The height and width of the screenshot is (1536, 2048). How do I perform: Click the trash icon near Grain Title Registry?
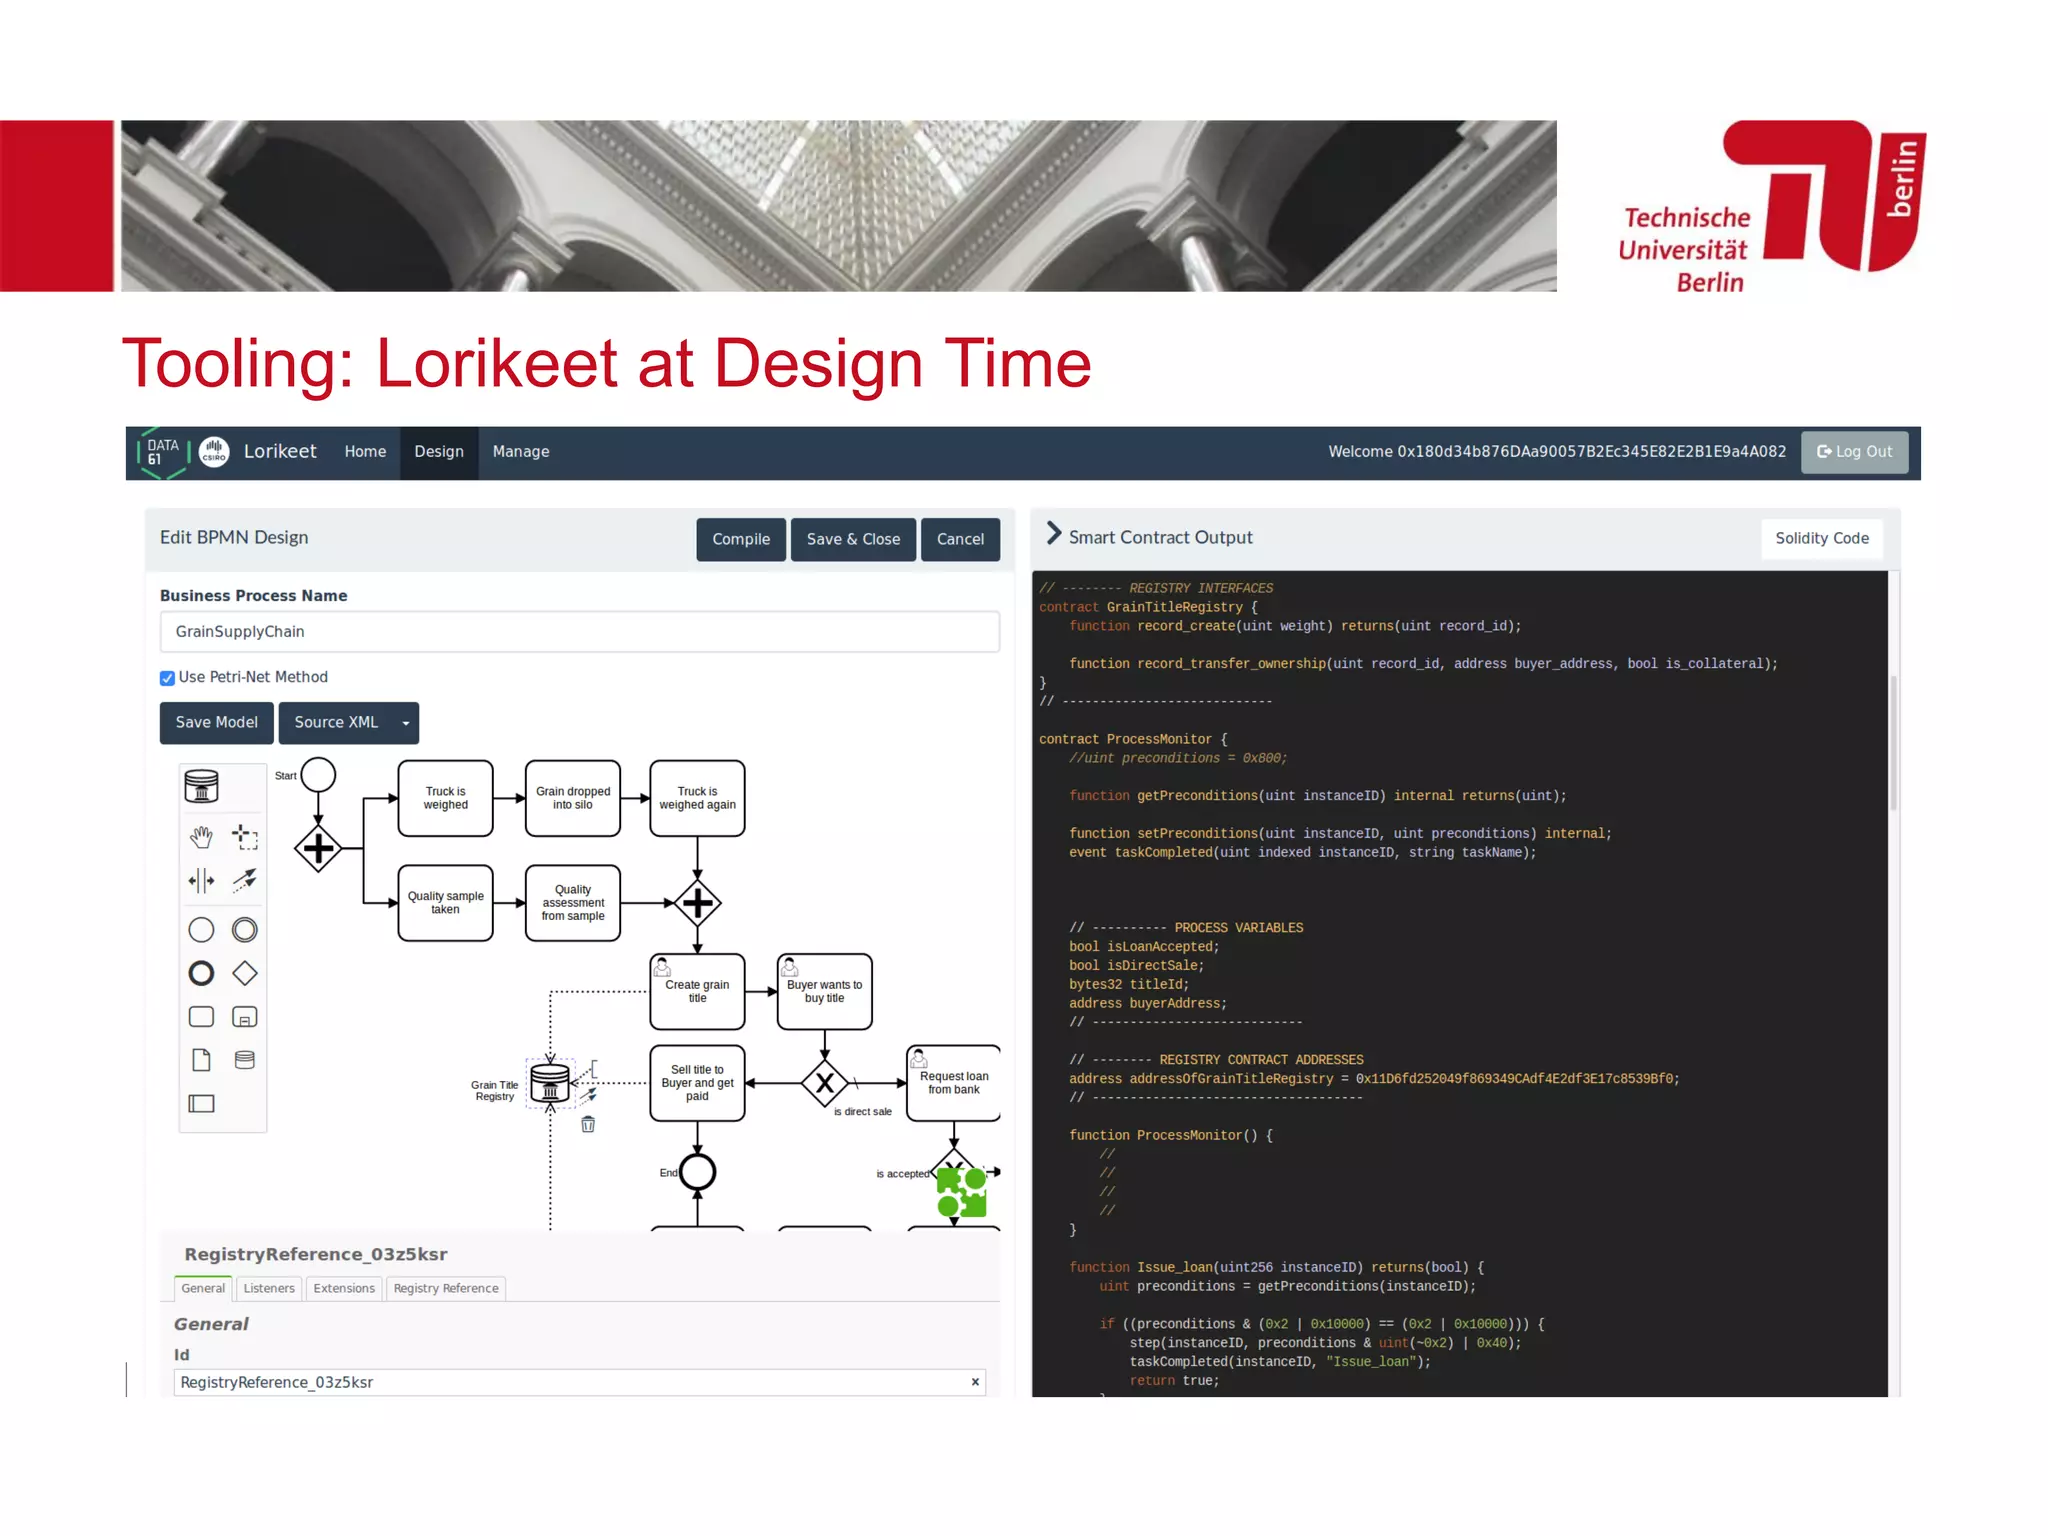coord(588,1125)
